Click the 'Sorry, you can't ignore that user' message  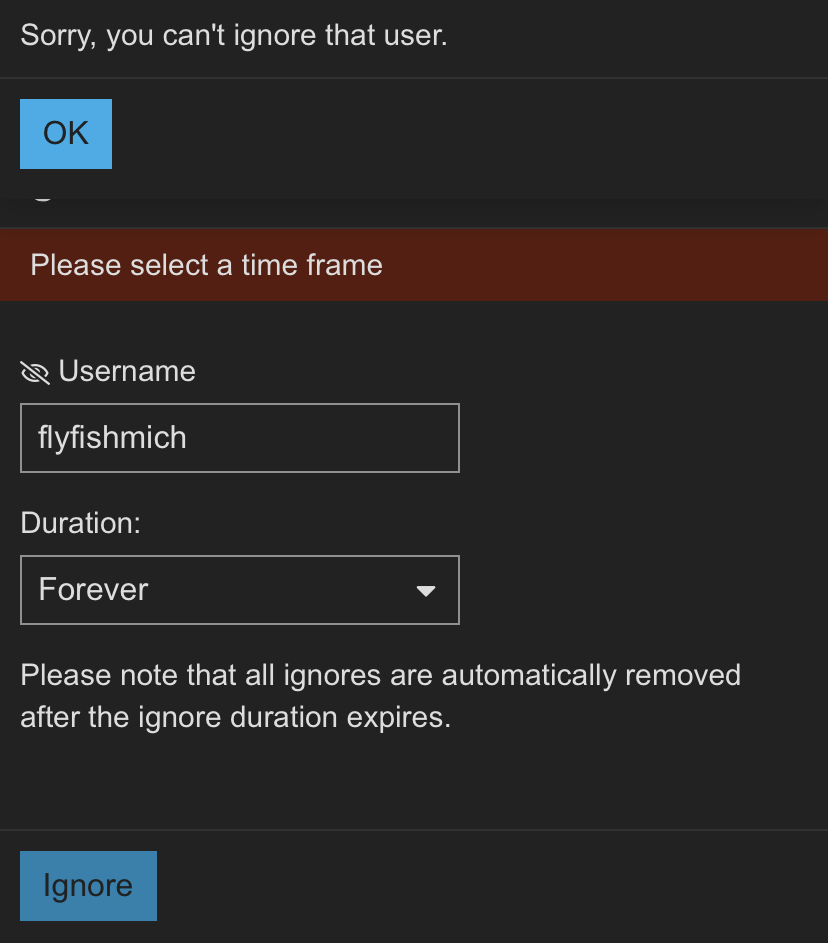coord(233,36)
